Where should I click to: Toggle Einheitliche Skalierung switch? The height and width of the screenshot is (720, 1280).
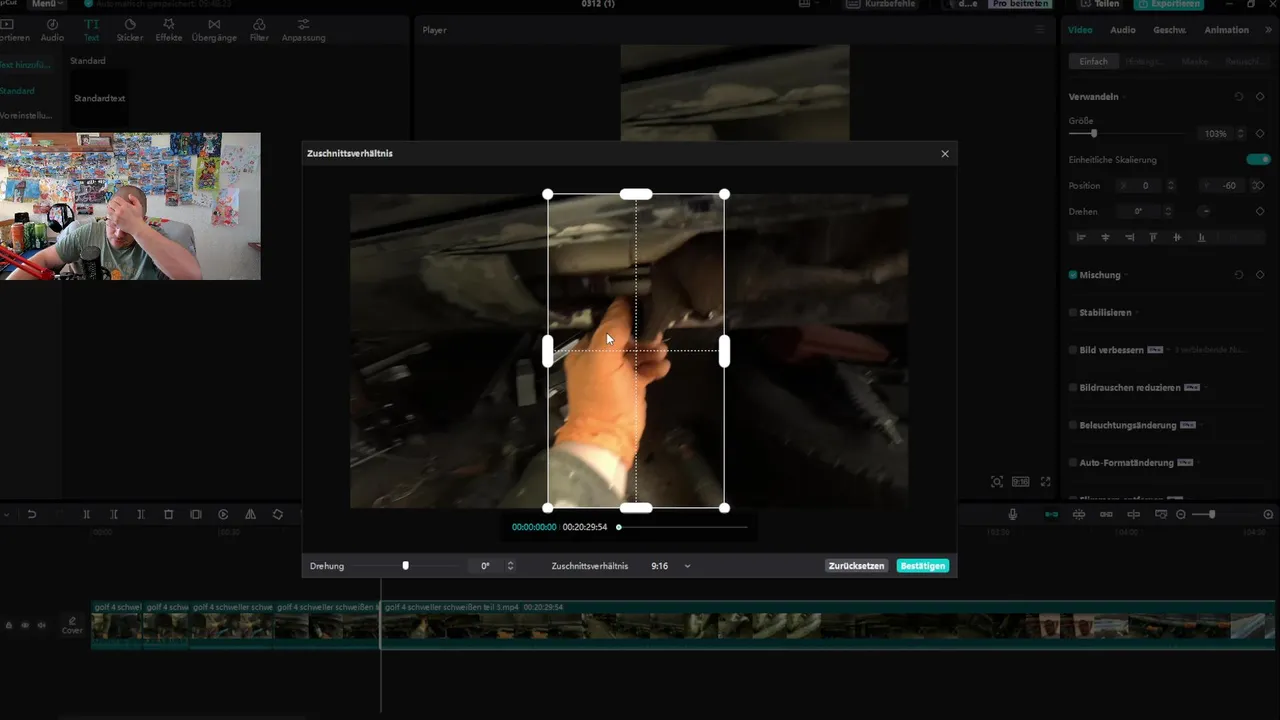1258,159
